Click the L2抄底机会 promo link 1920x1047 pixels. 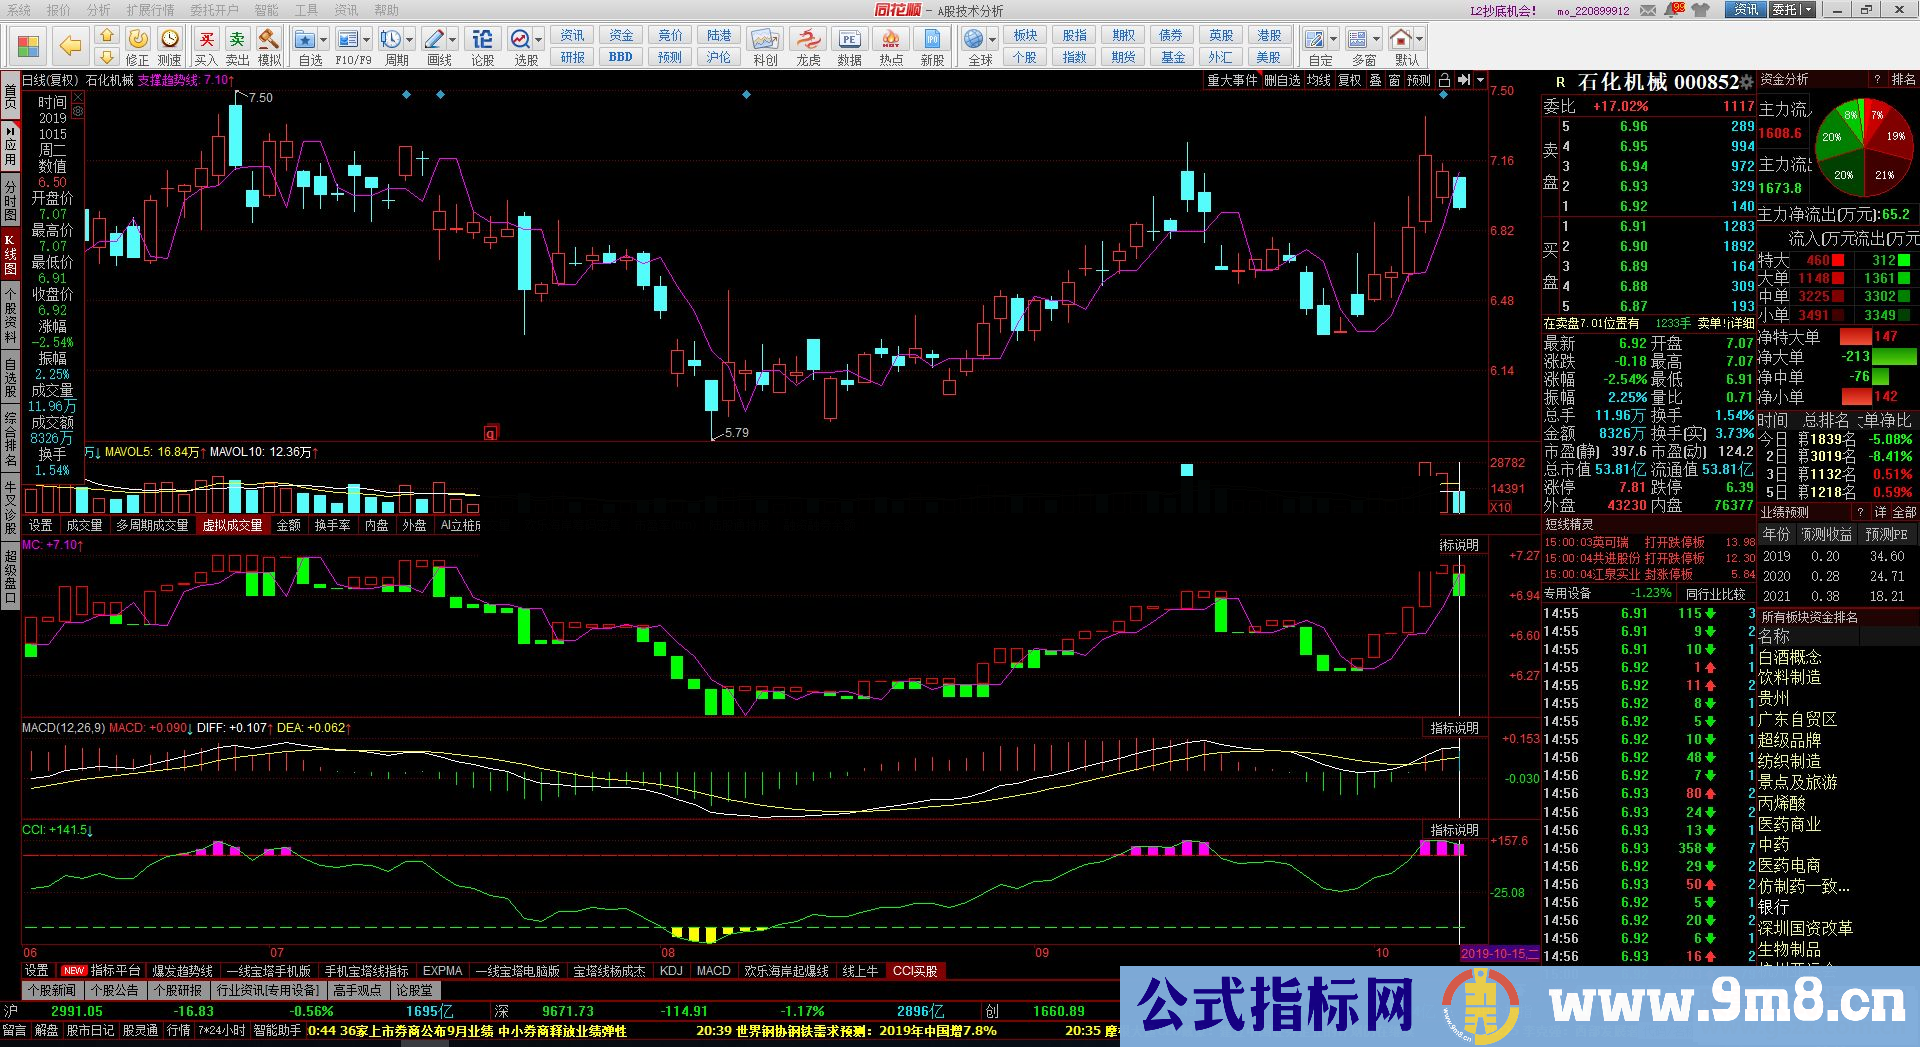[1503, 11]
